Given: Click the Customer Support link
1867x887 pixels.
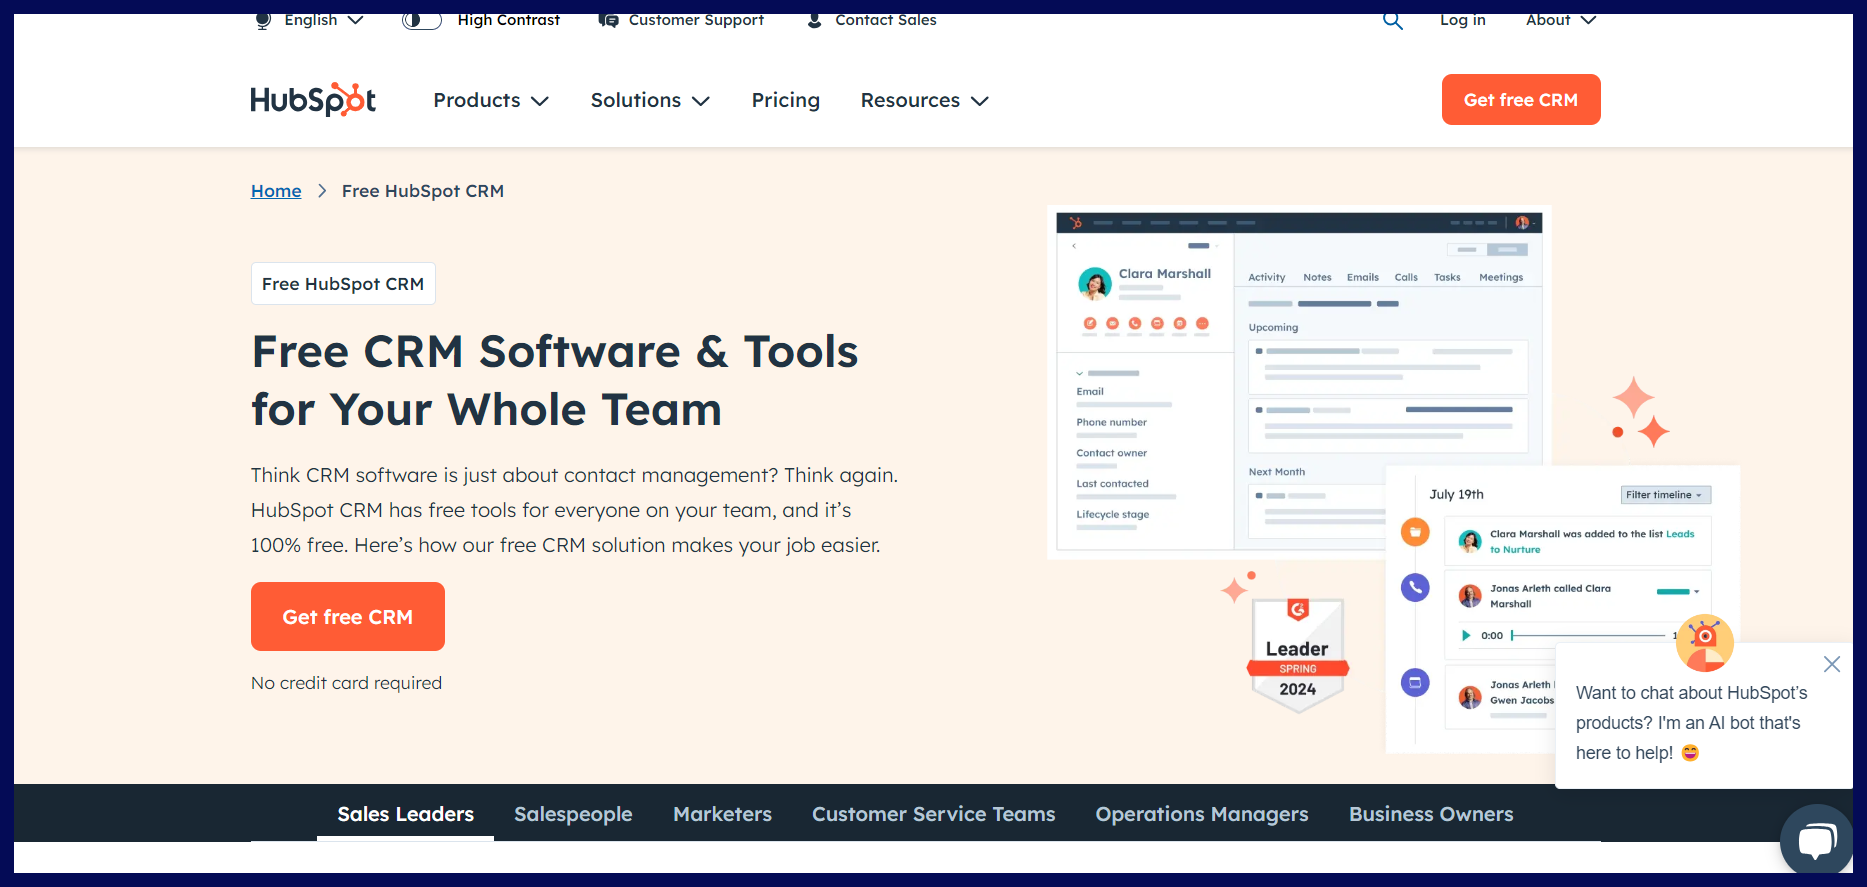Looking at the screenshot, I should click(696, 21).
